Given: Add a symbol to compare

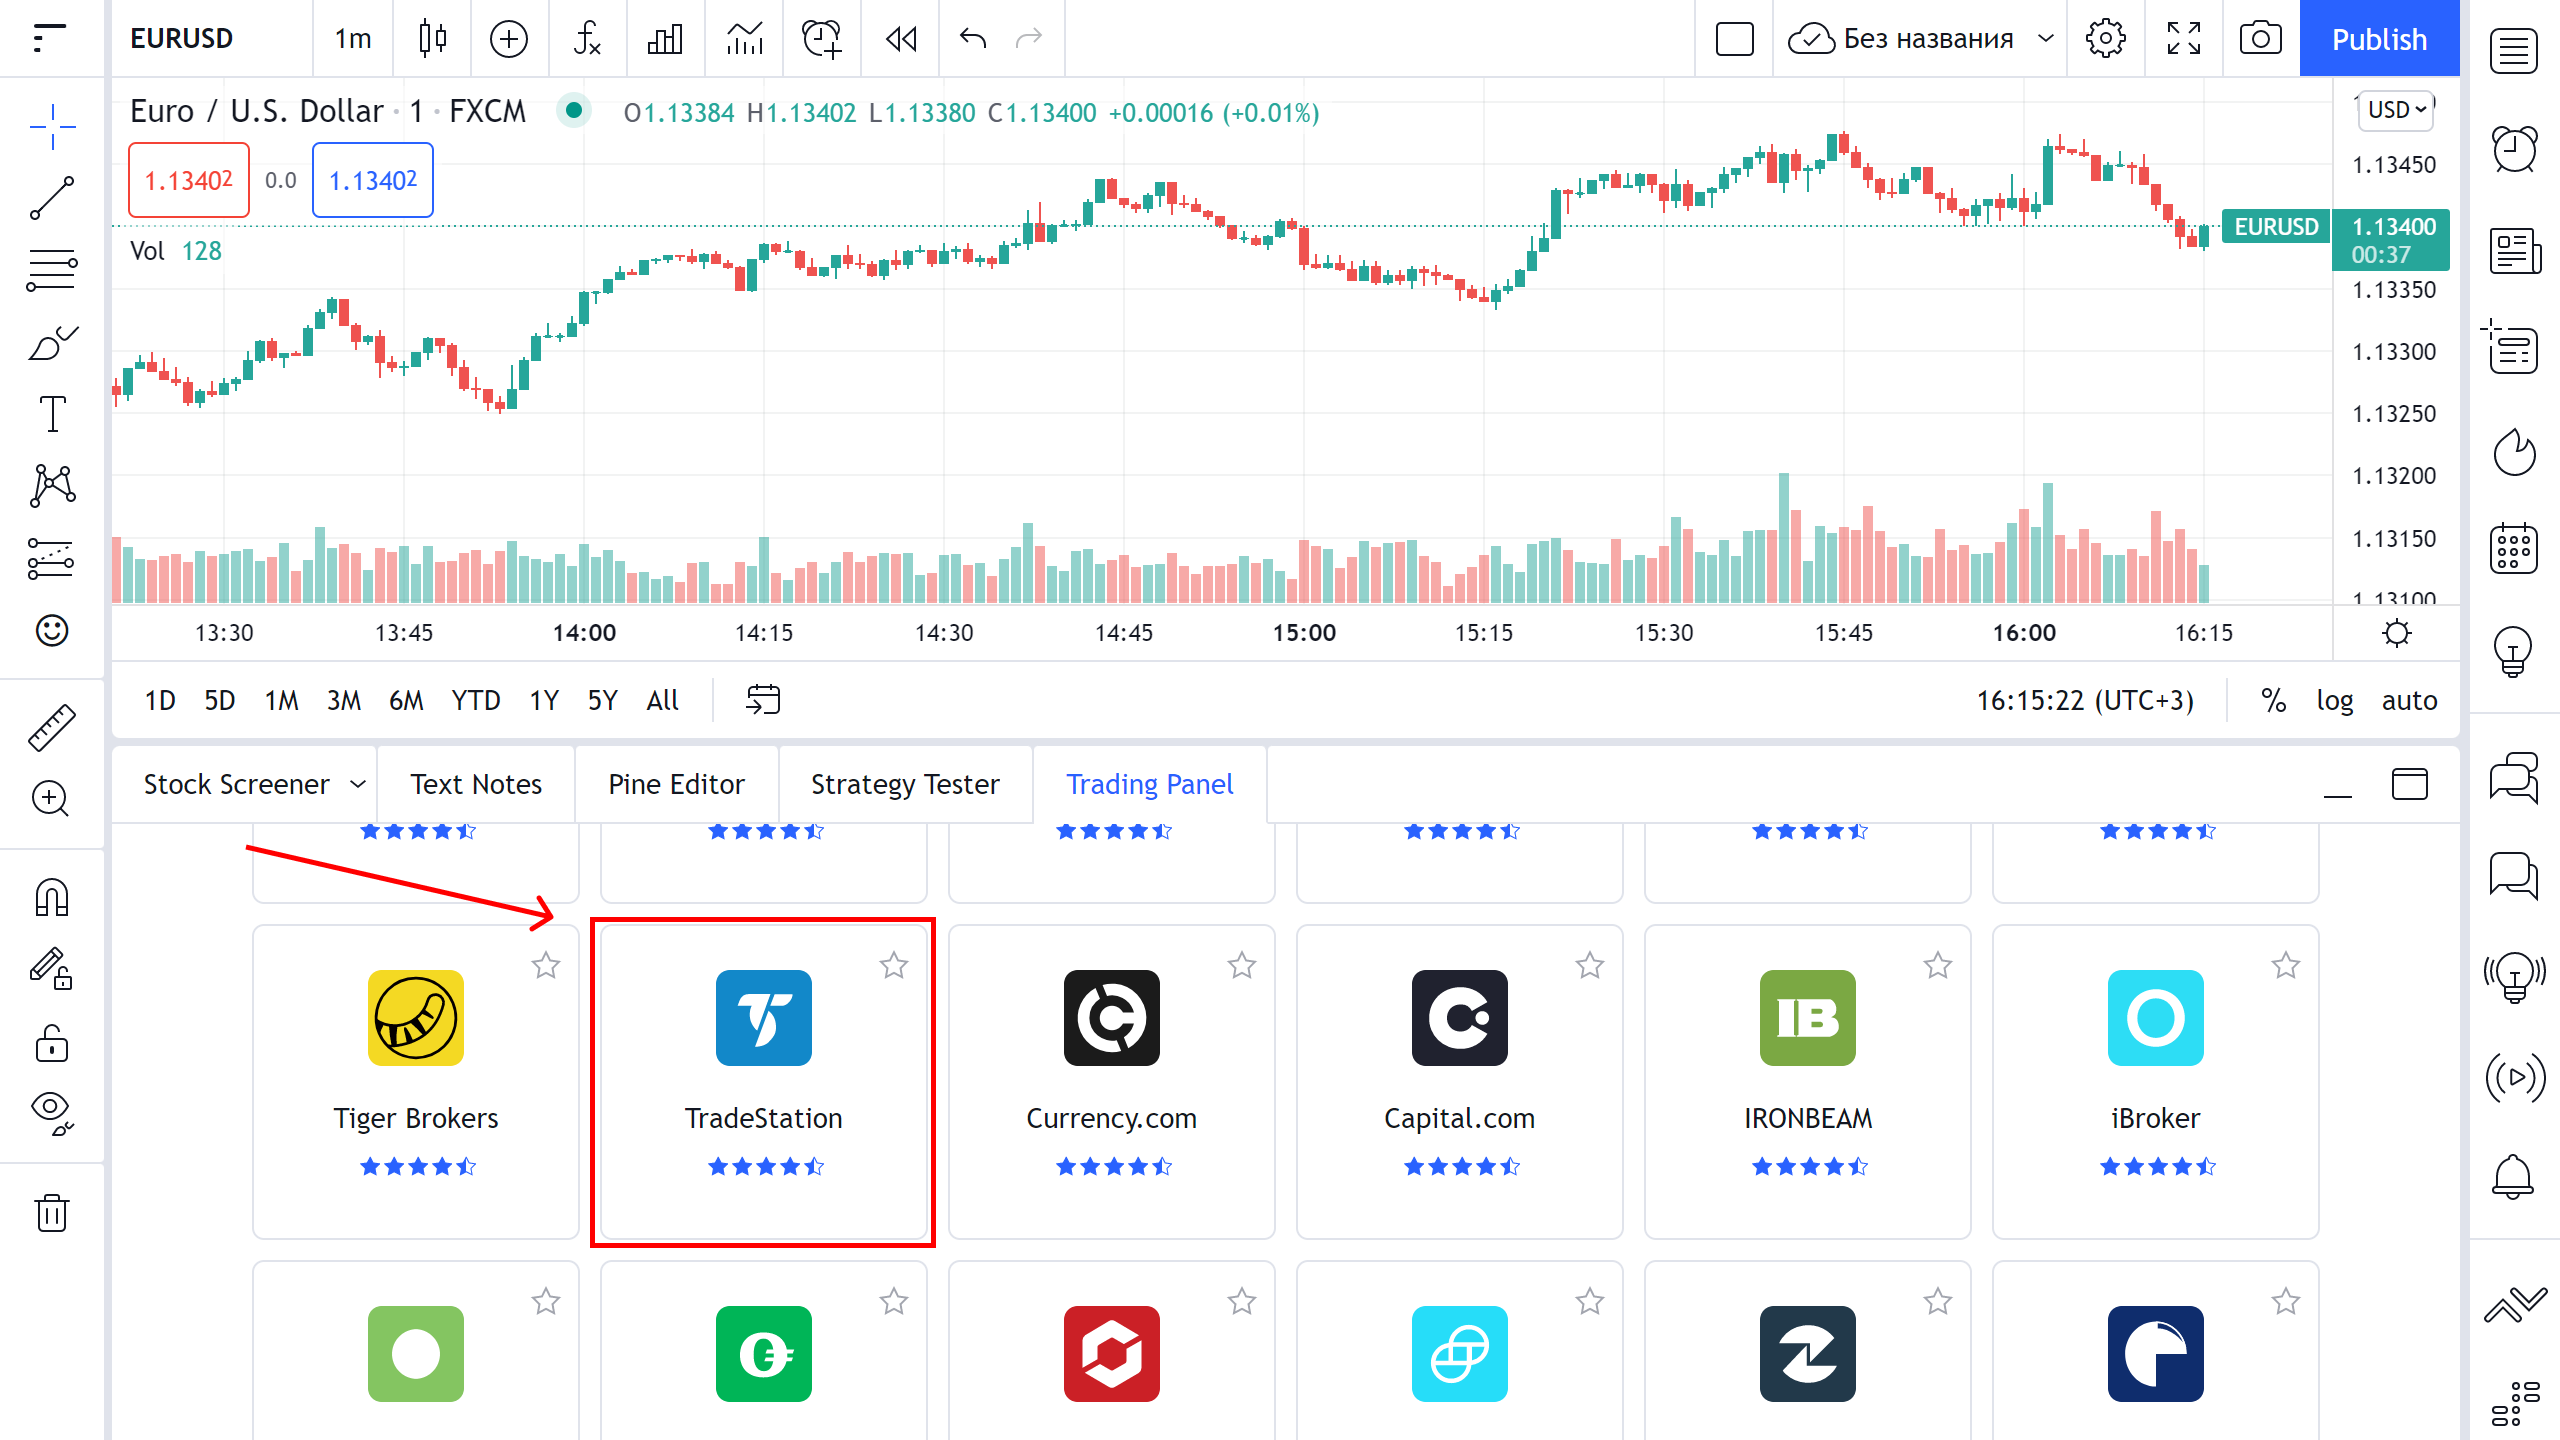Looking at the screenshot, I should coord(509,38).
